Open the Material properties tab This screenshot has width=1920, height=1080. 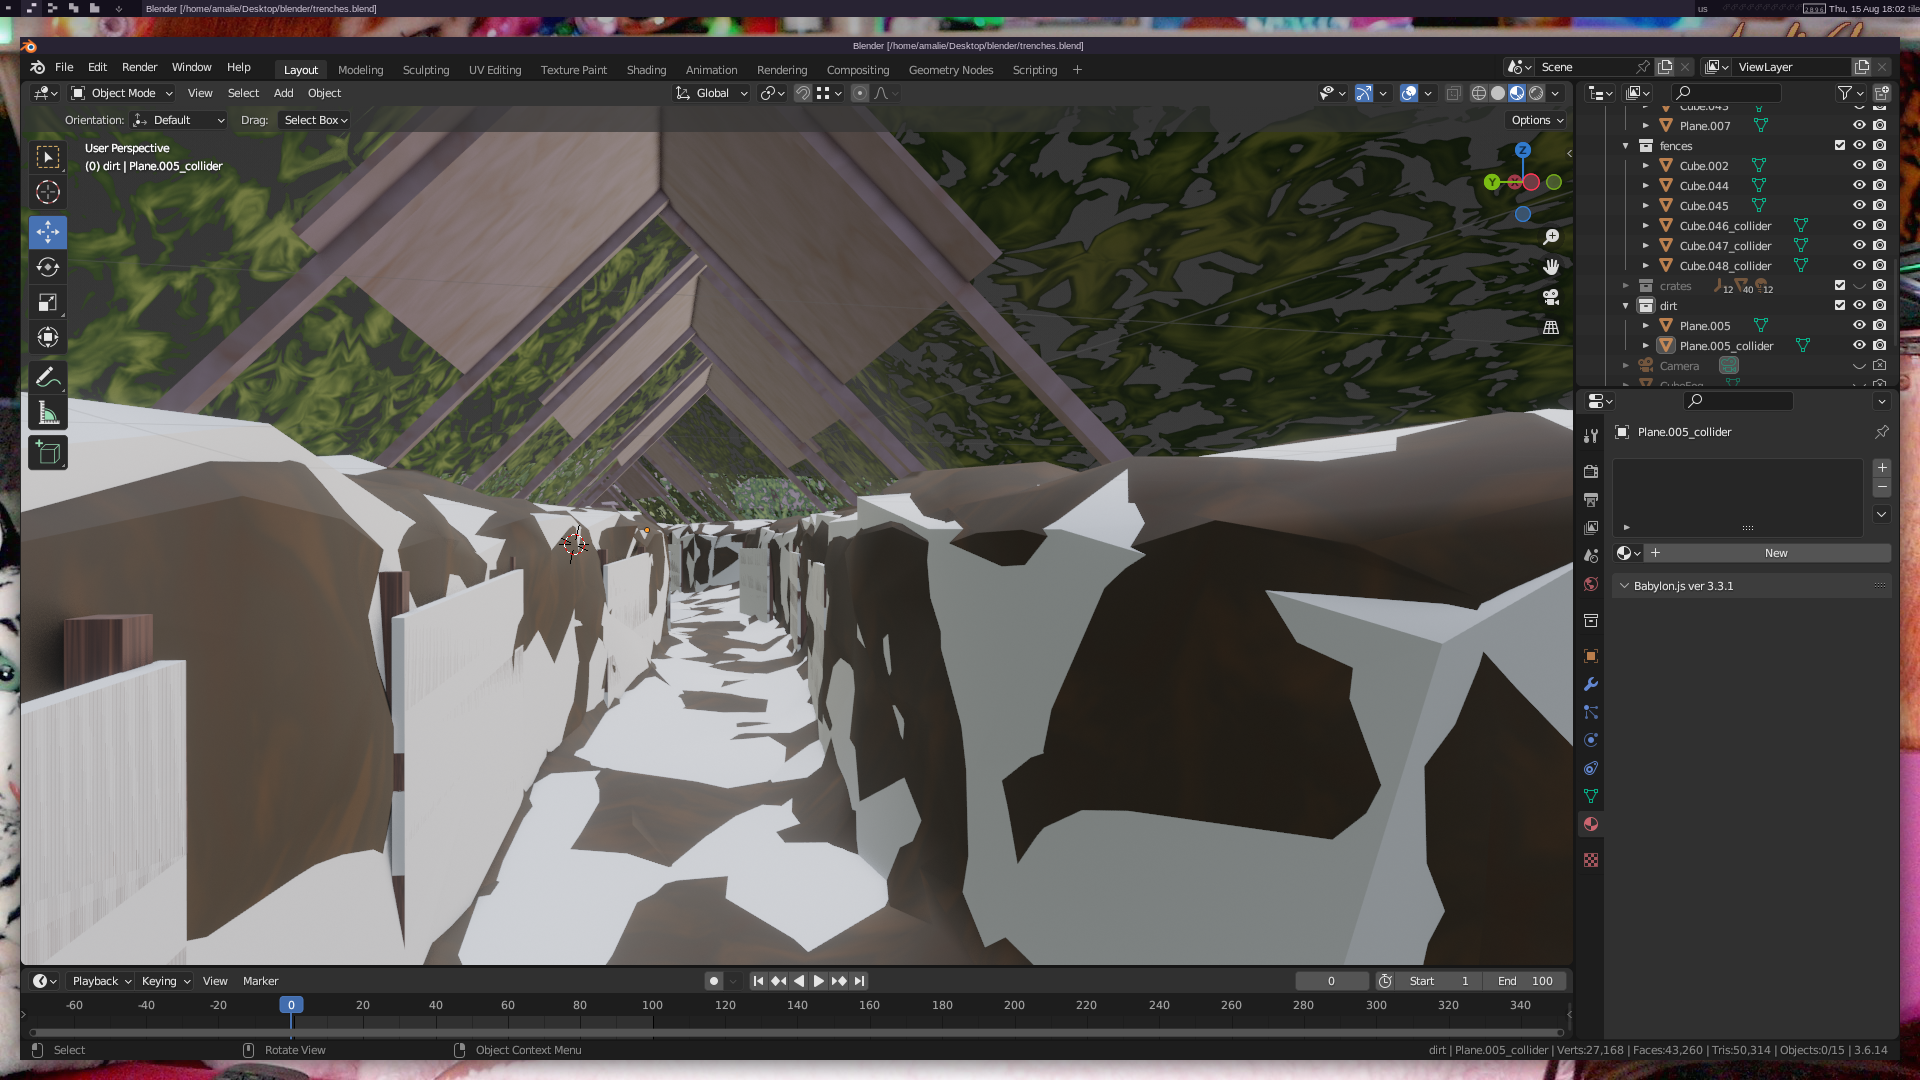1590,824
